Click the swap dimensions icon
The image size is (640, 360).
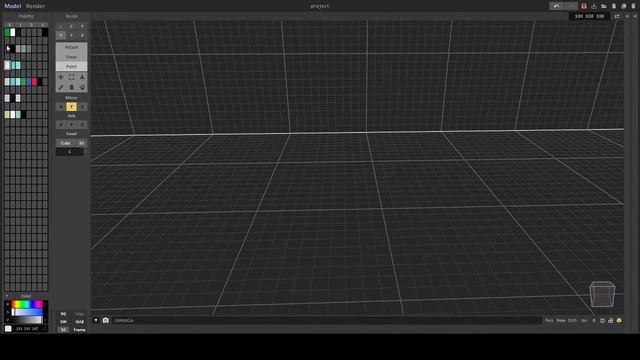tap(617, 16)
